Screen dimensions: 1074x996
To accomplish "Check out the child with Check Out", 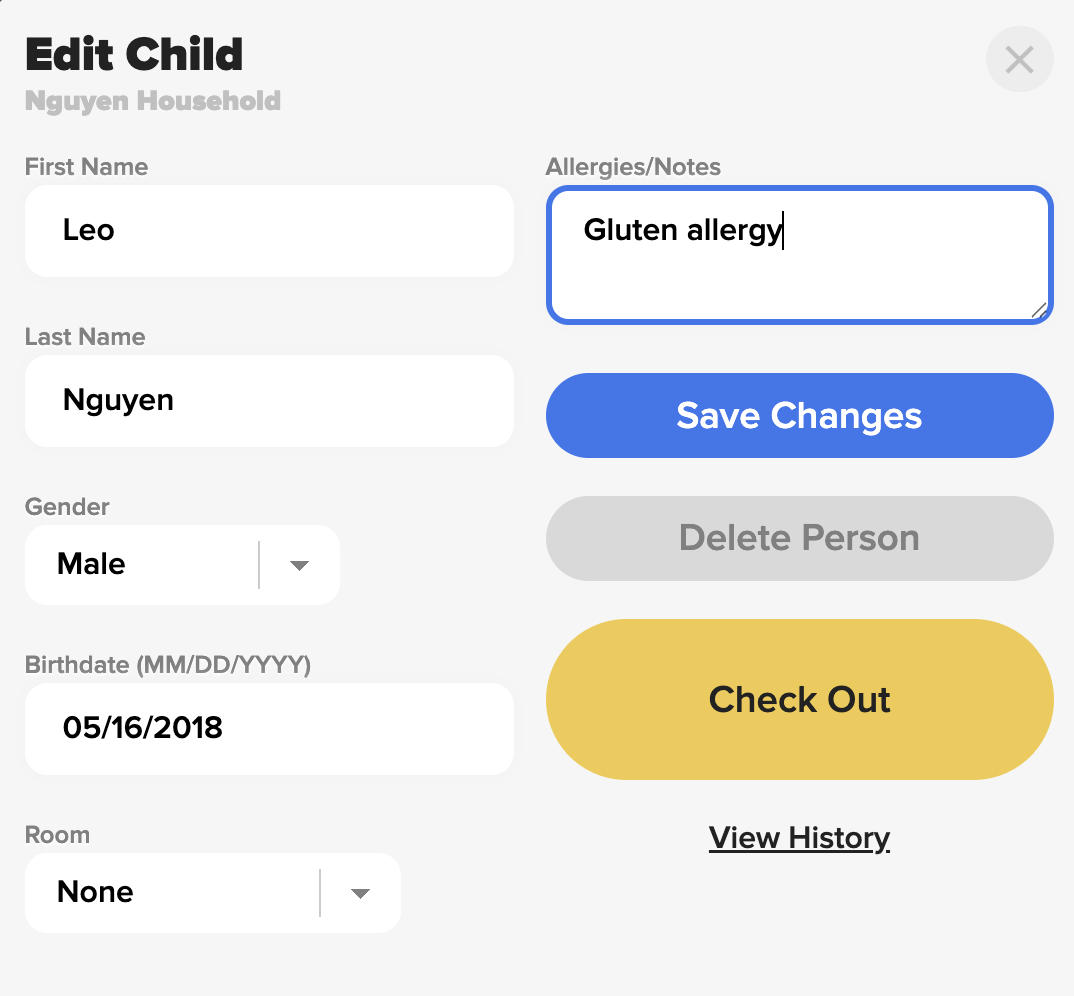I will pos(799,699).
